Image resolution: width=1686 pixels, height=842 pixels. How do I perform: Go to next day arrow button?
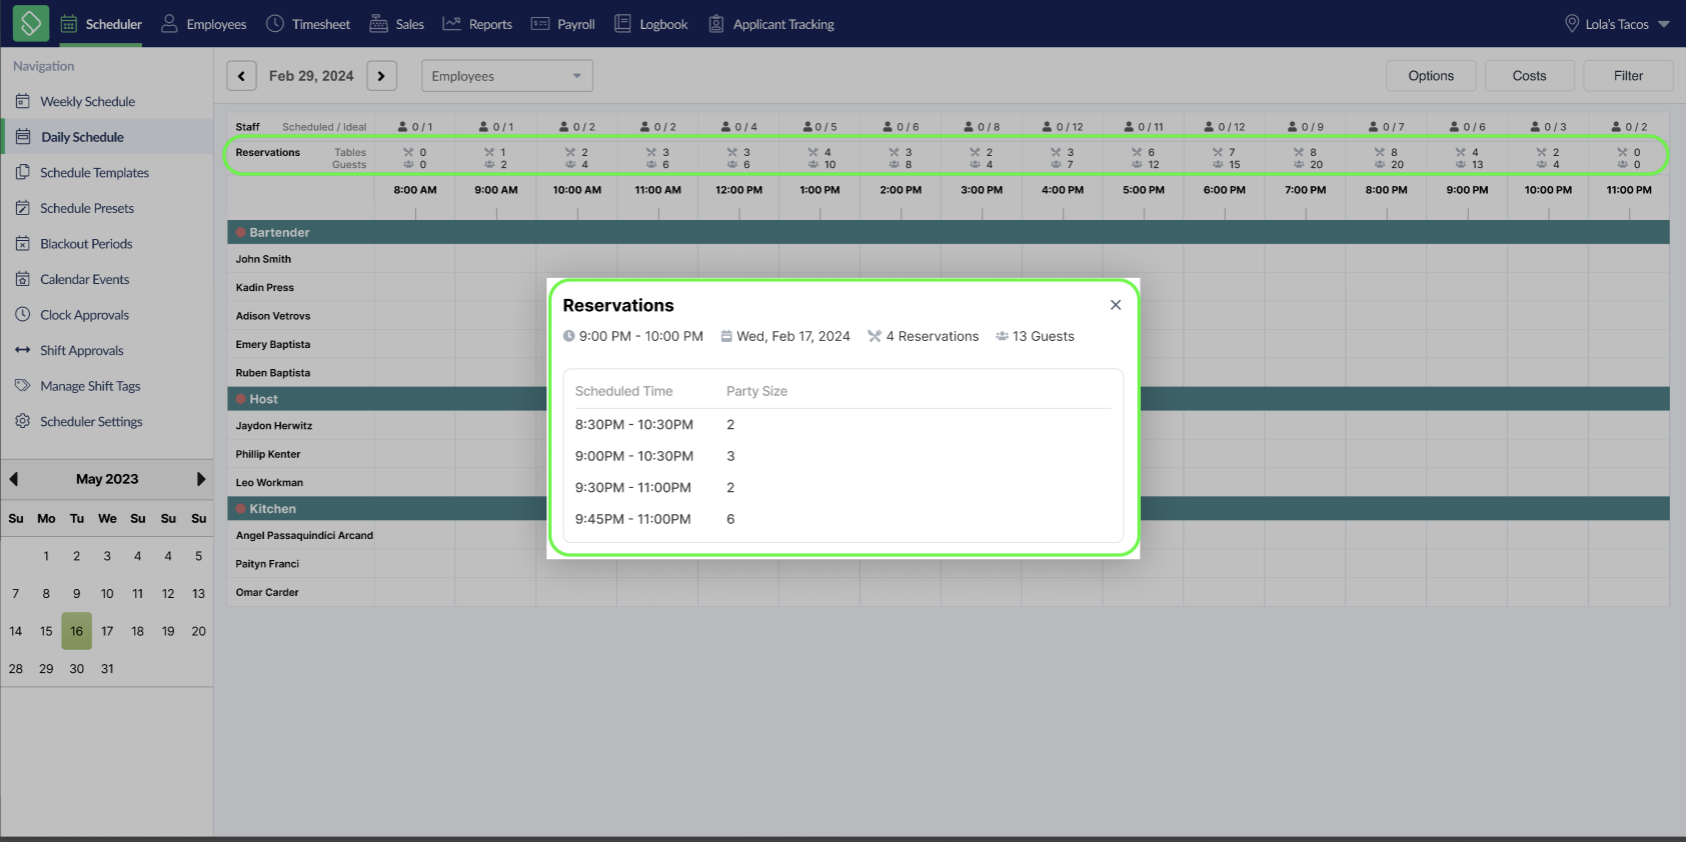(382, 76)
